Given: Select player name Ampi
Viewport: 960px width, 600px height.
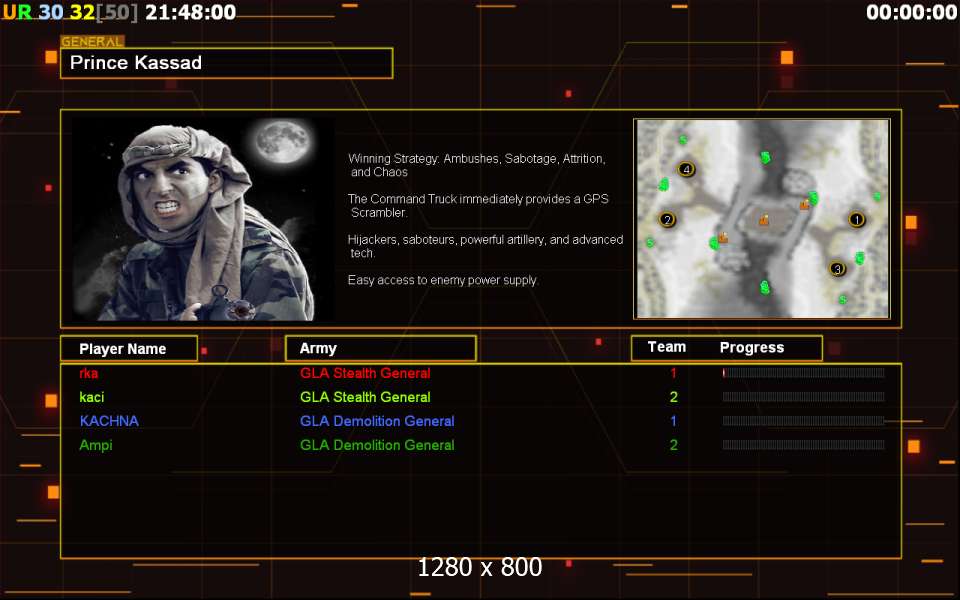Looking at the screenshot, I should coord(96,445).
